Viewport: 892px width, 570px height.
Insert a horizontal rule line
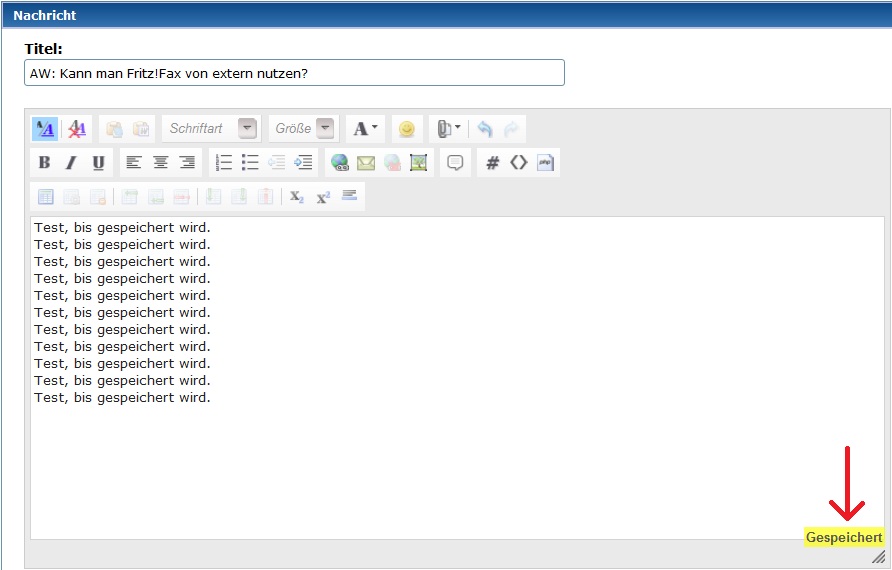click(x=349, y=196)
